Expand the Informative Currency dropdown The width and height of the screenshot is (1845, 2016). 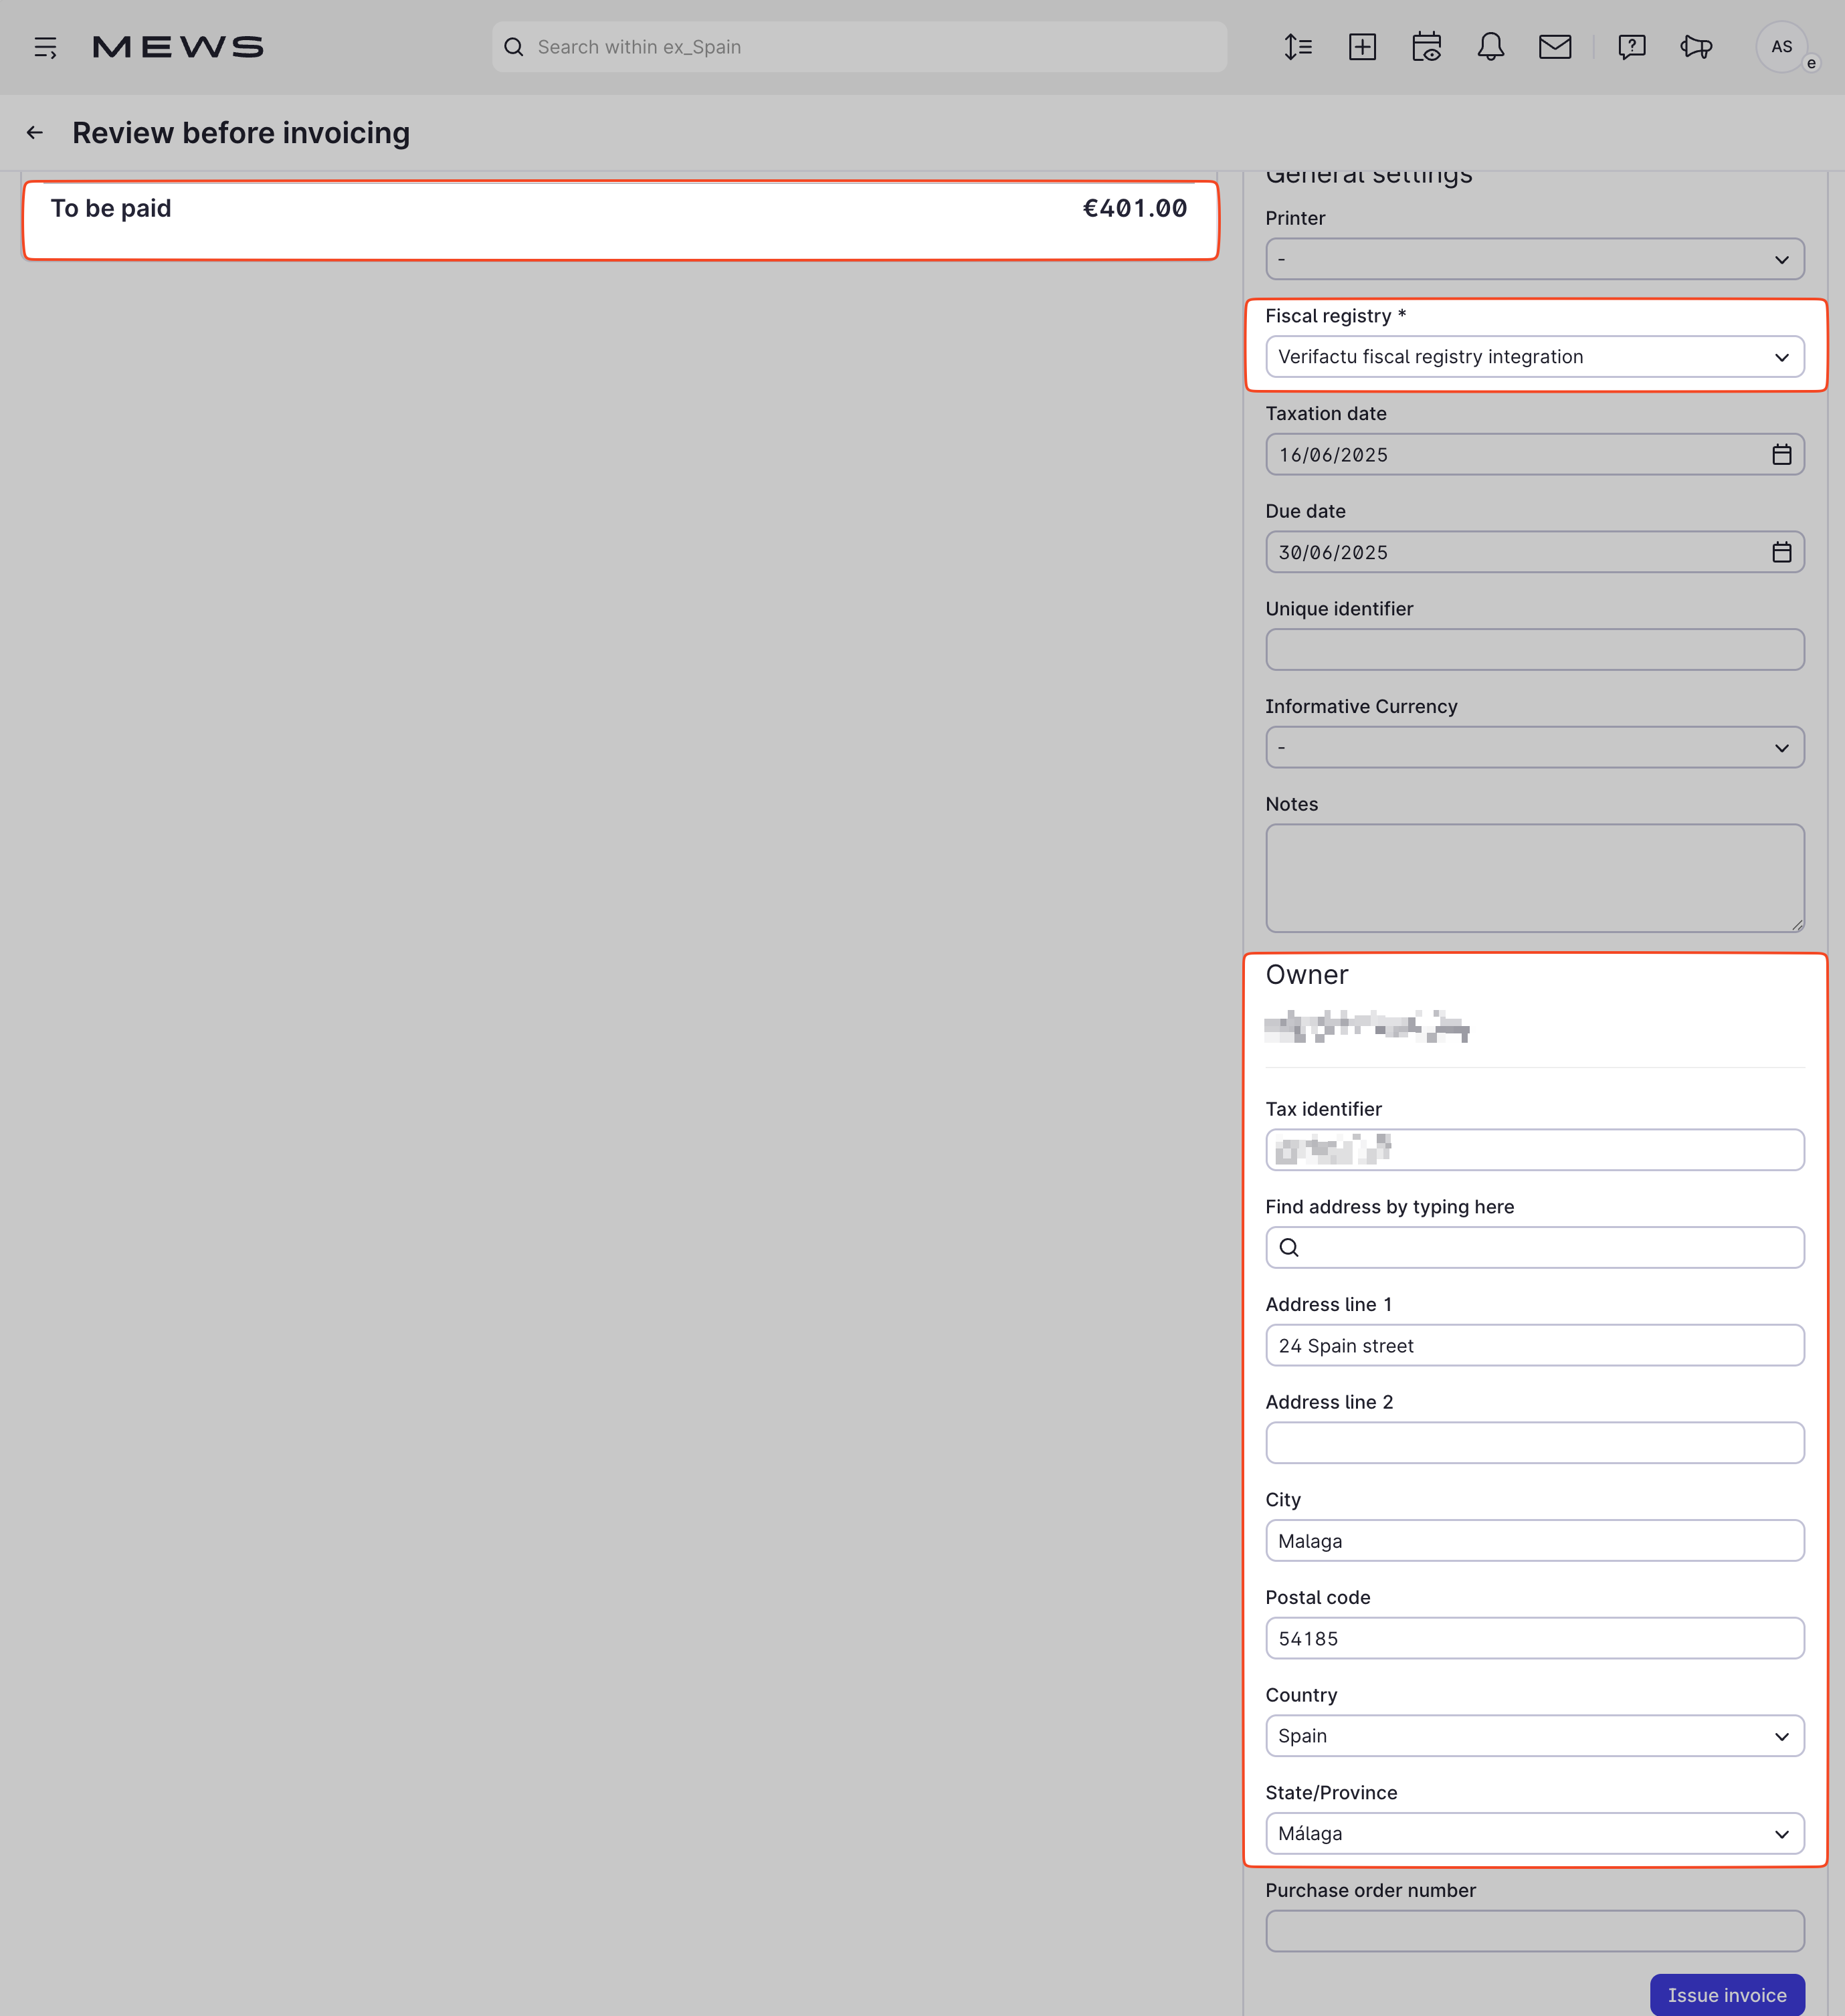pos(1535,748)
